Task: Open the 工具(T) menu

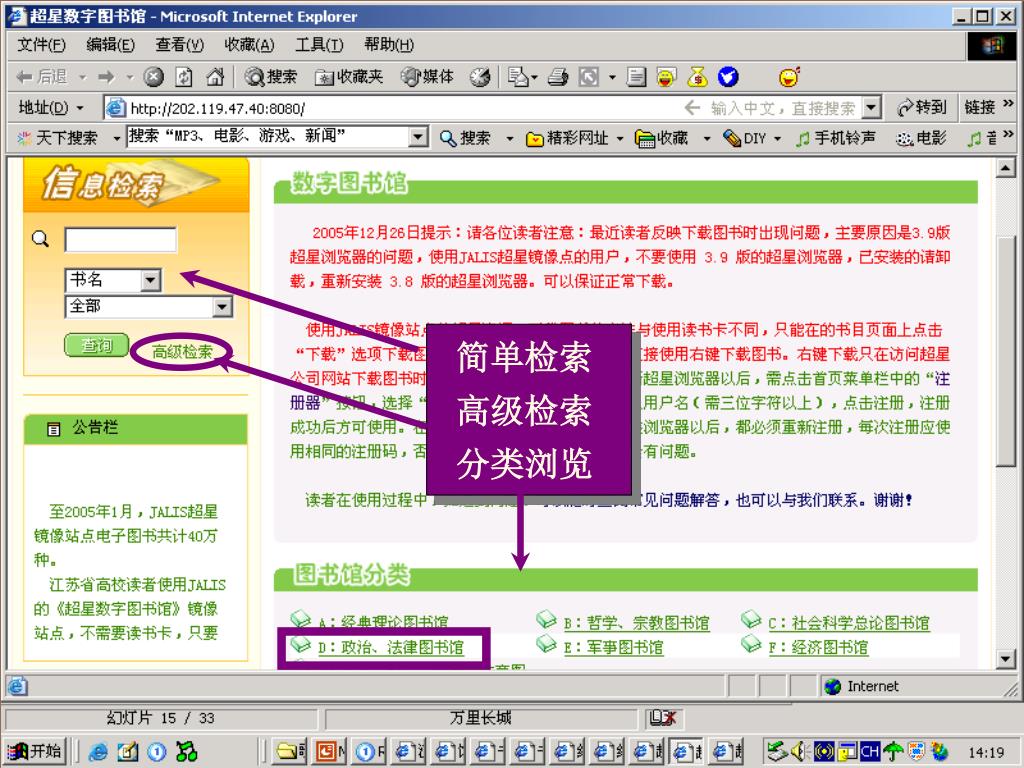Action: [x=319, y=44]
